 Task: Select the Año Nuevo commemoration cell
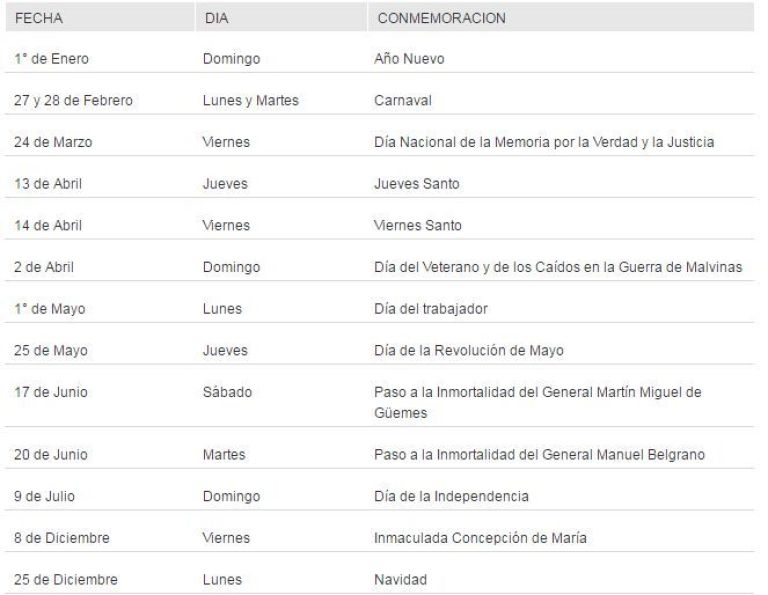pyautogui.click(x=409, y=59)
